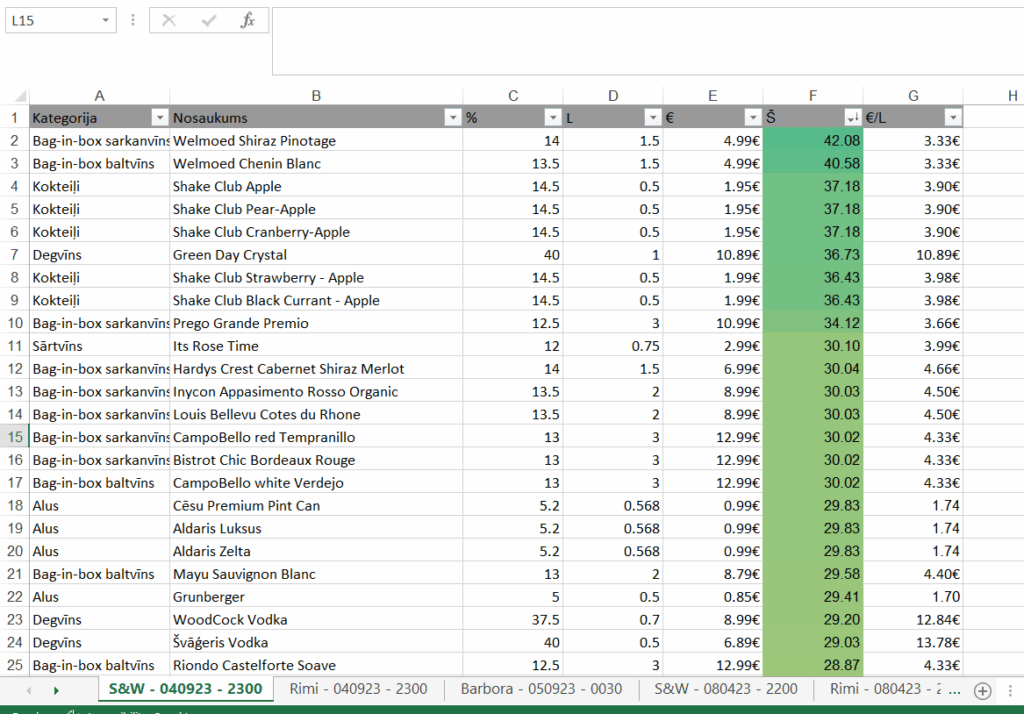Open the % column filter dropdown

(x=552, y=118)
